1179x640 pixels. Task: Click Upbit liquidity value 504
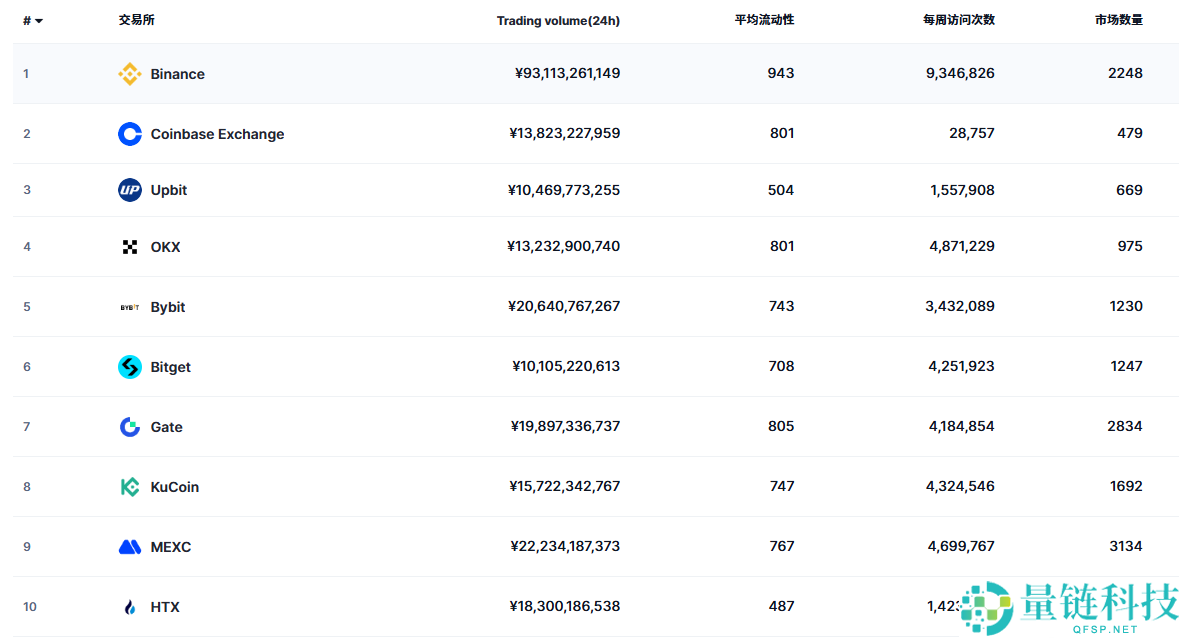(780, 190)
